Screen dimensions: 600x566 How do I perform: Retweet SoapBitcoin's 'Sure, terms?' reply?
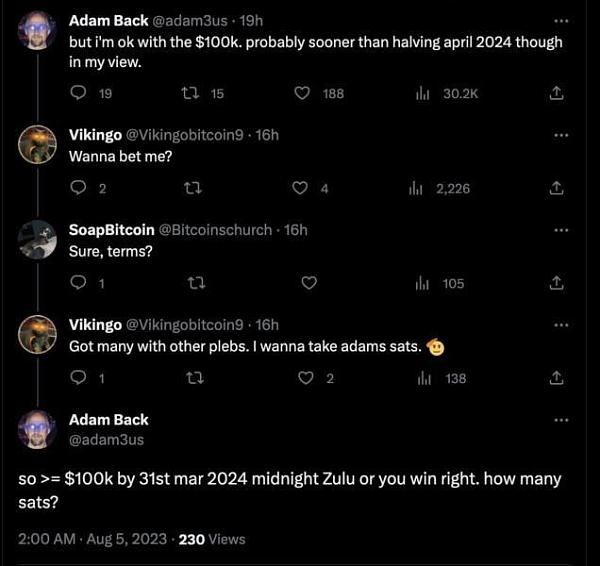click(196, 283)
